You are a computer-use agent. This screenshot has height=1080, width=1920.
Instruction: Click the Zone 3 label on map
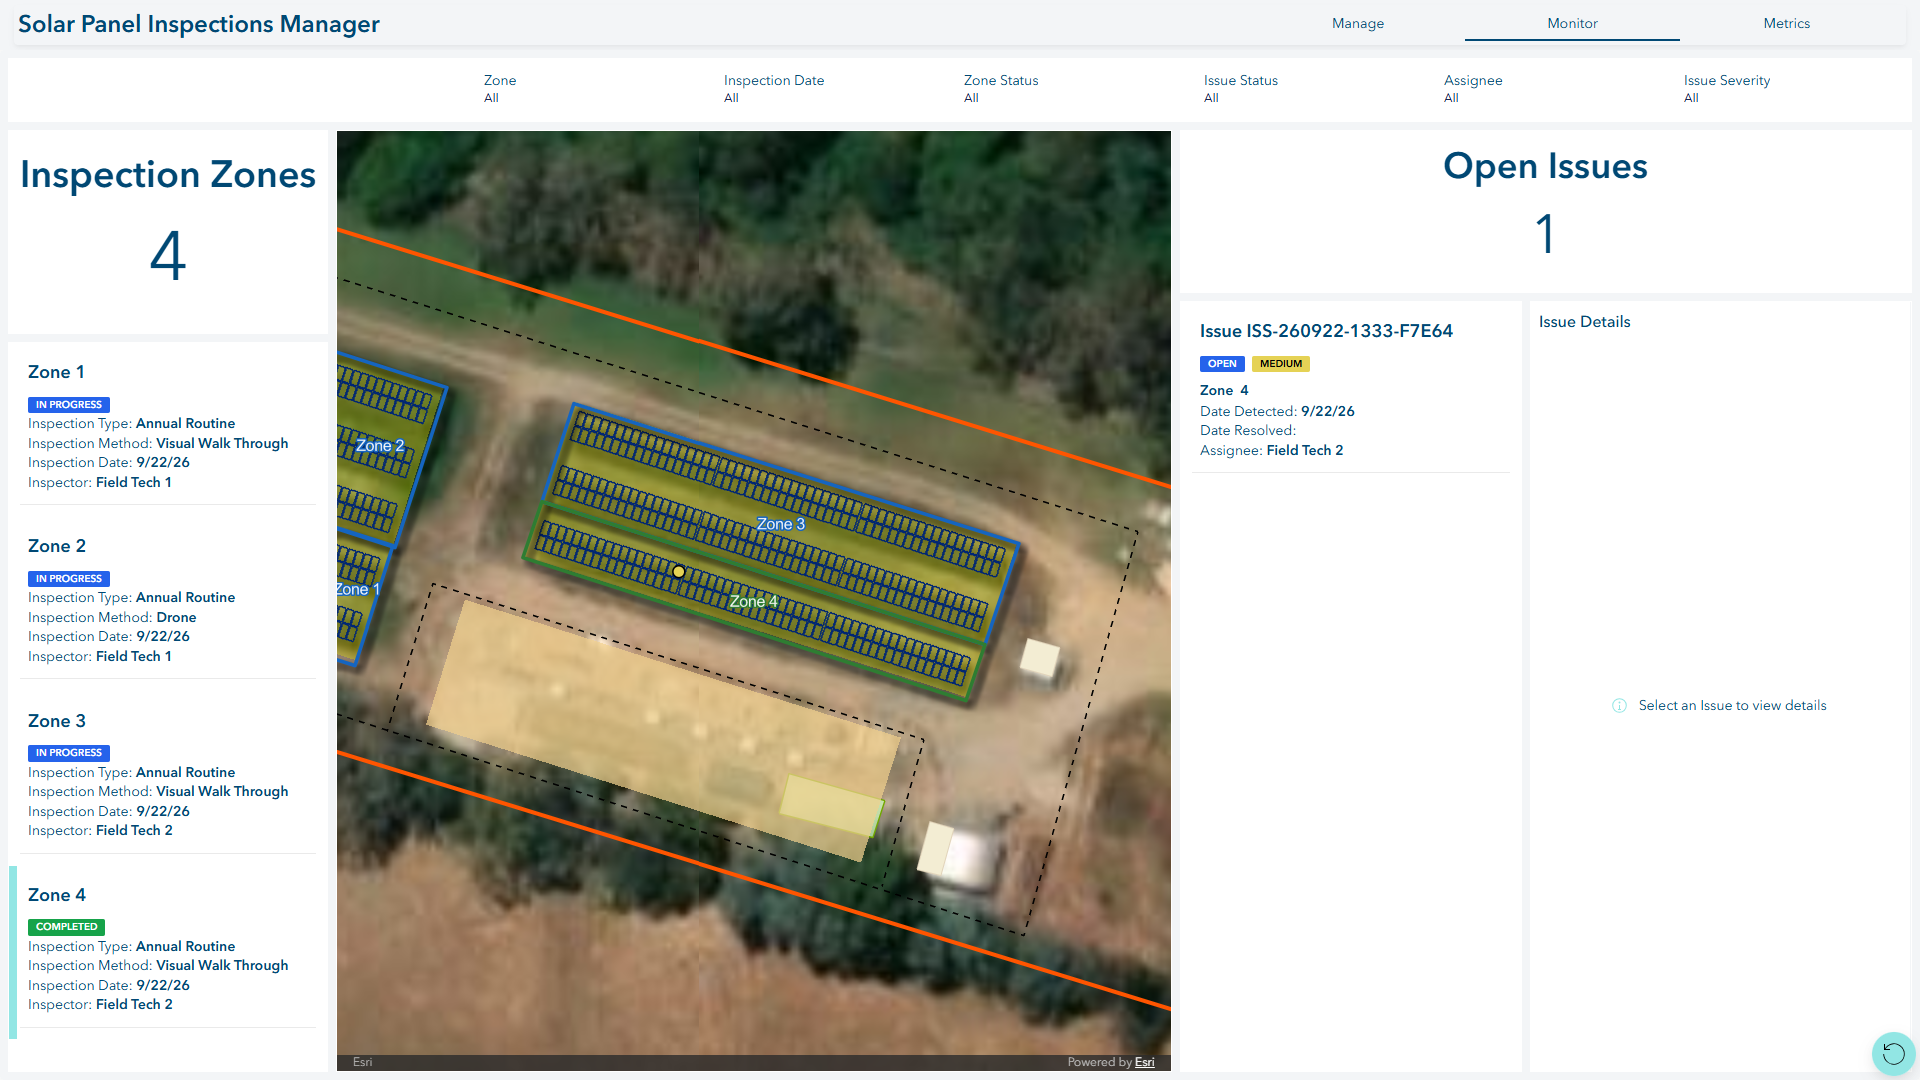click(780, 524)
